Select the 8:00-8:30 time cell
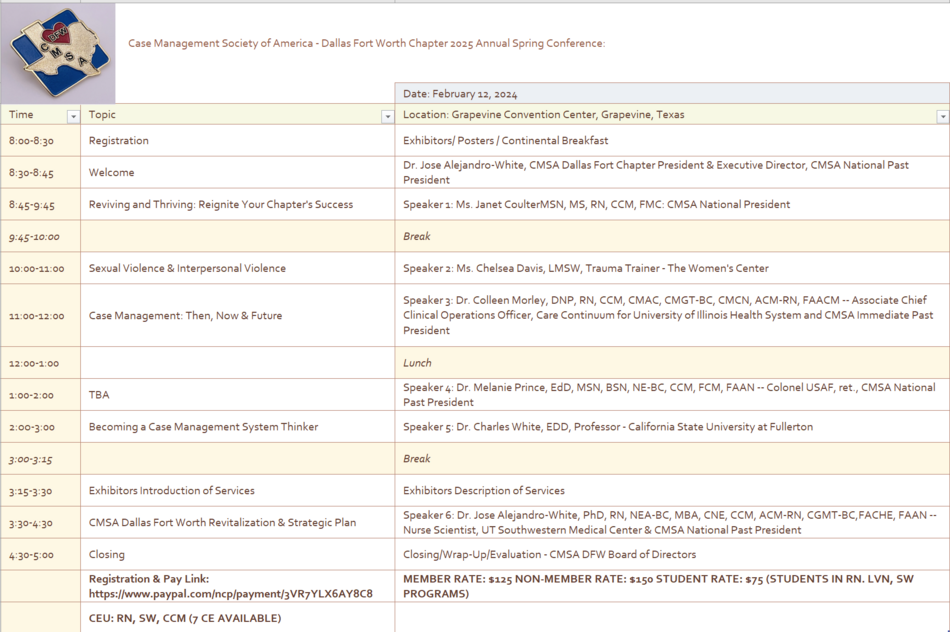Viewport: 950px width, 632px height. point(41,141)
